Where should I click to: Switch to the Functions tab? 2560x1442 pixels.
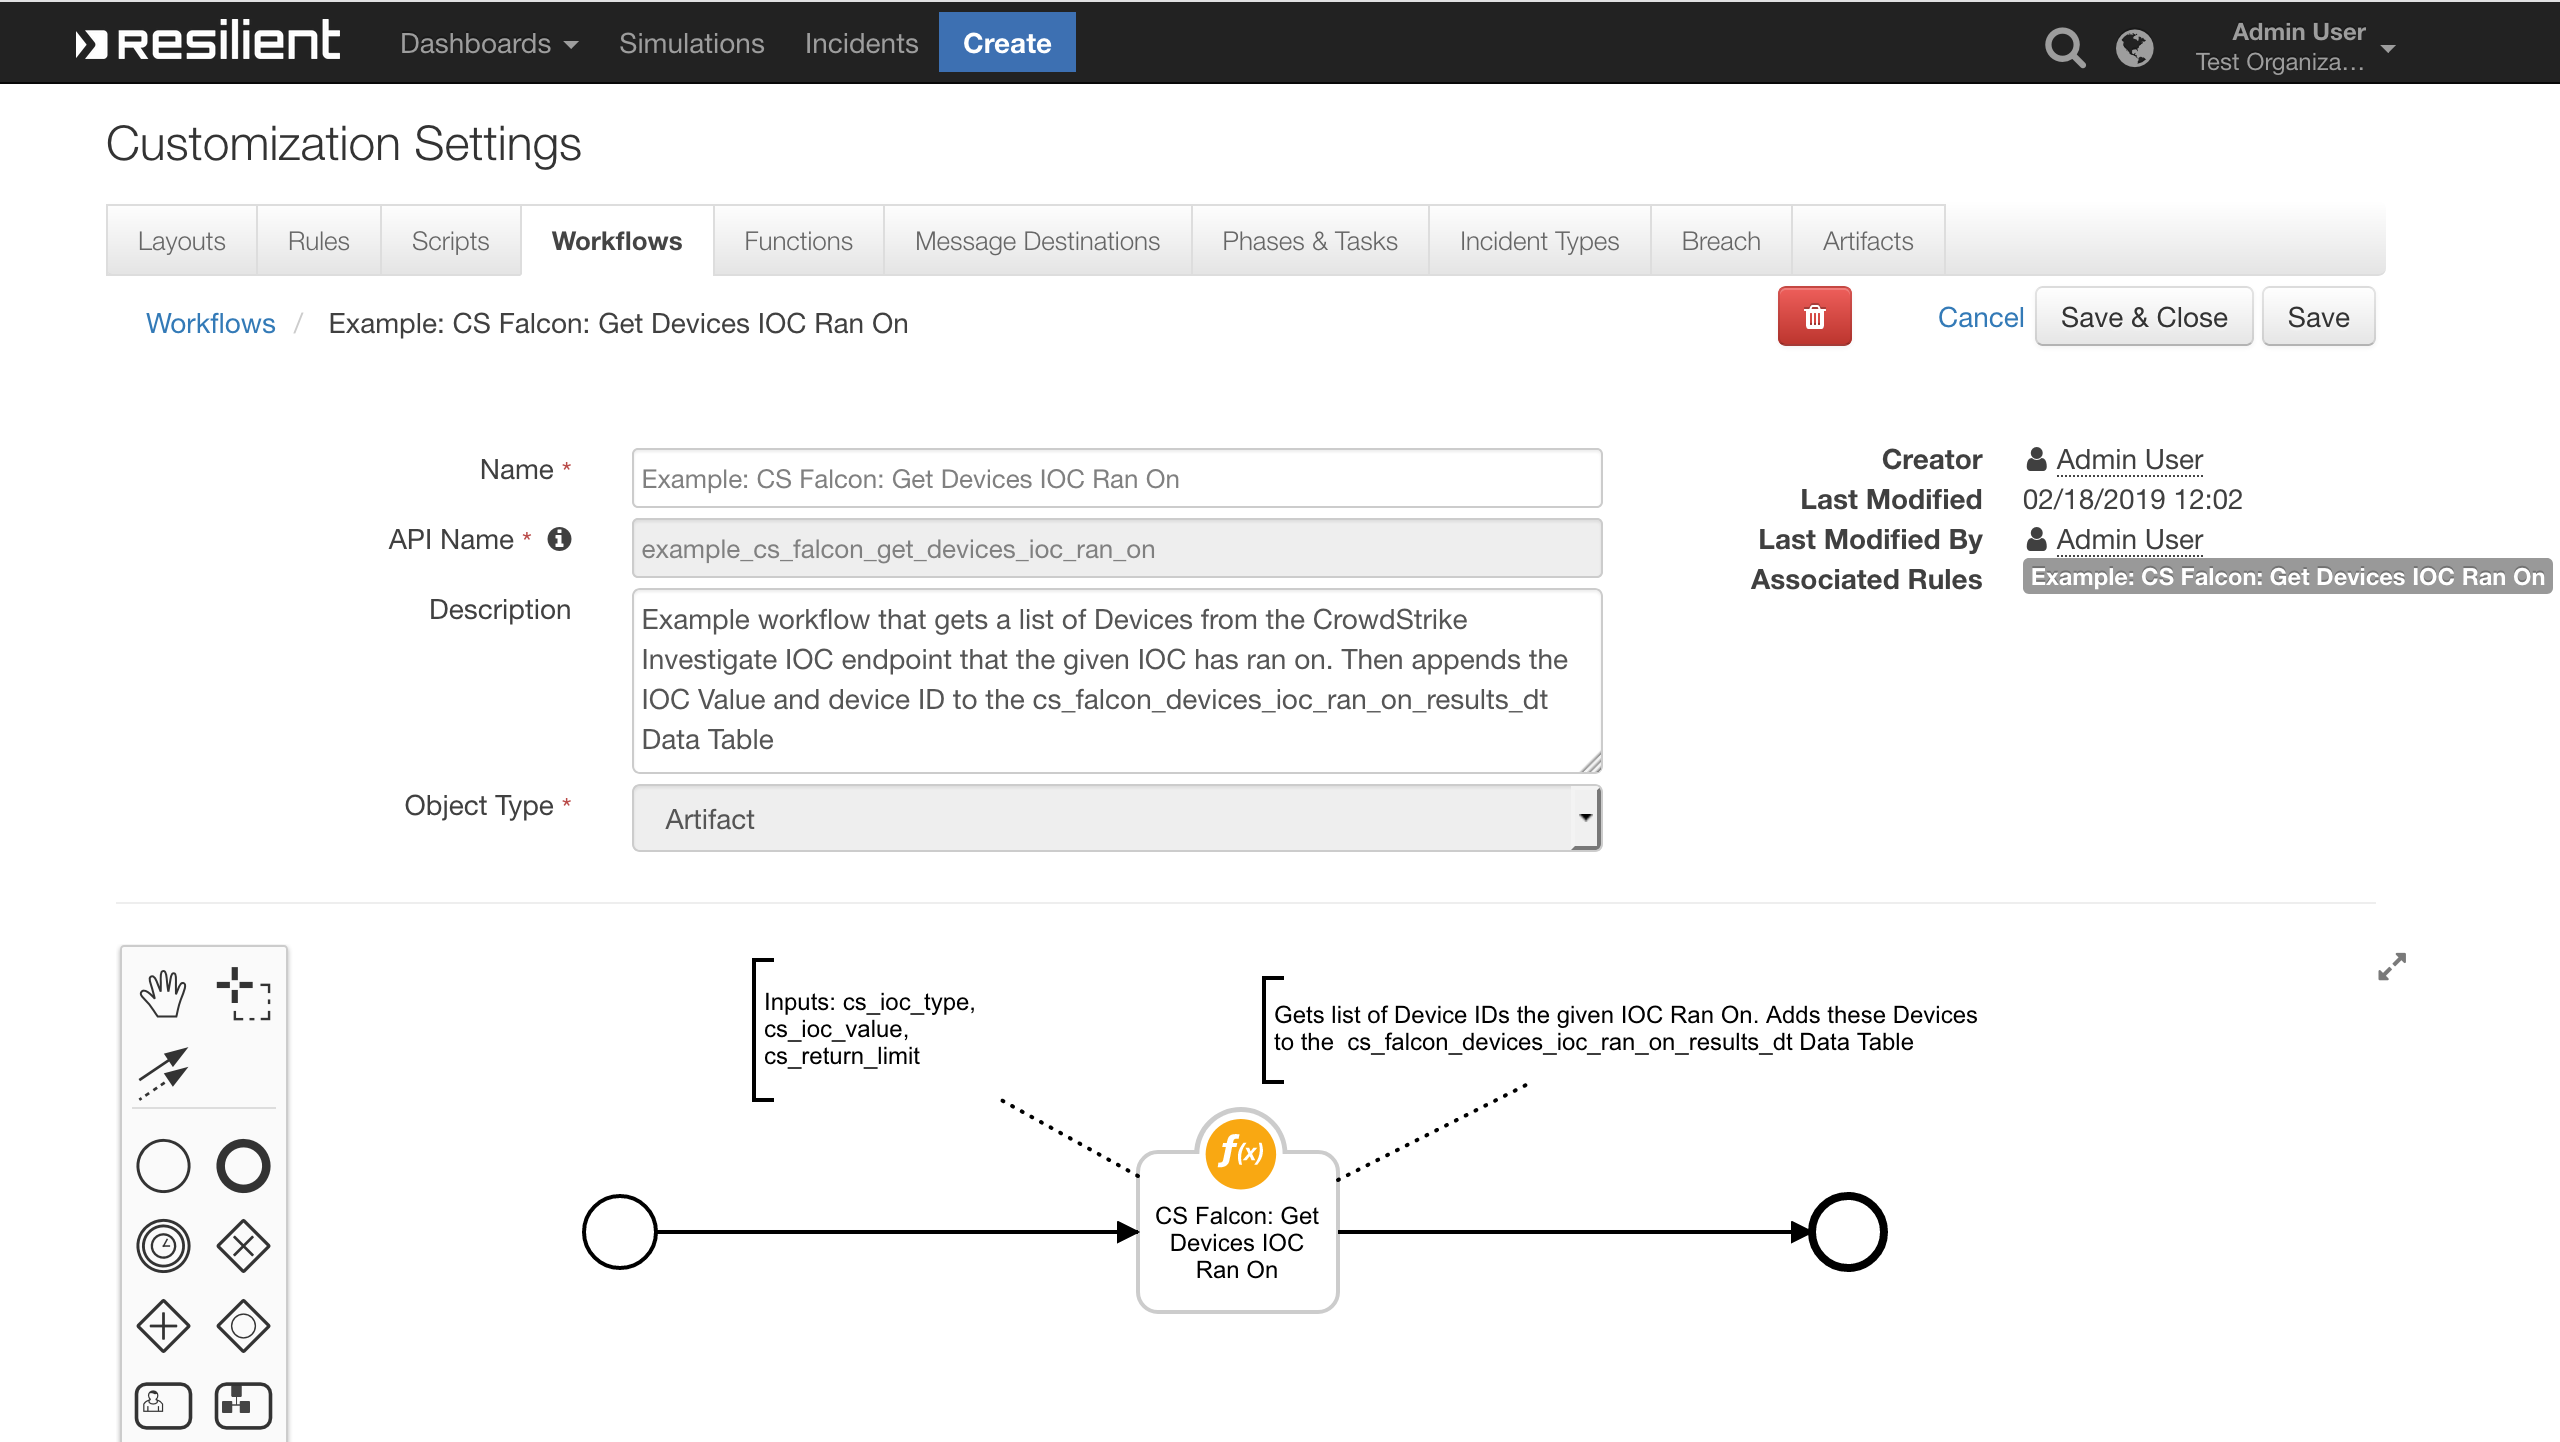pyautogui.click(x=795, y=241)
